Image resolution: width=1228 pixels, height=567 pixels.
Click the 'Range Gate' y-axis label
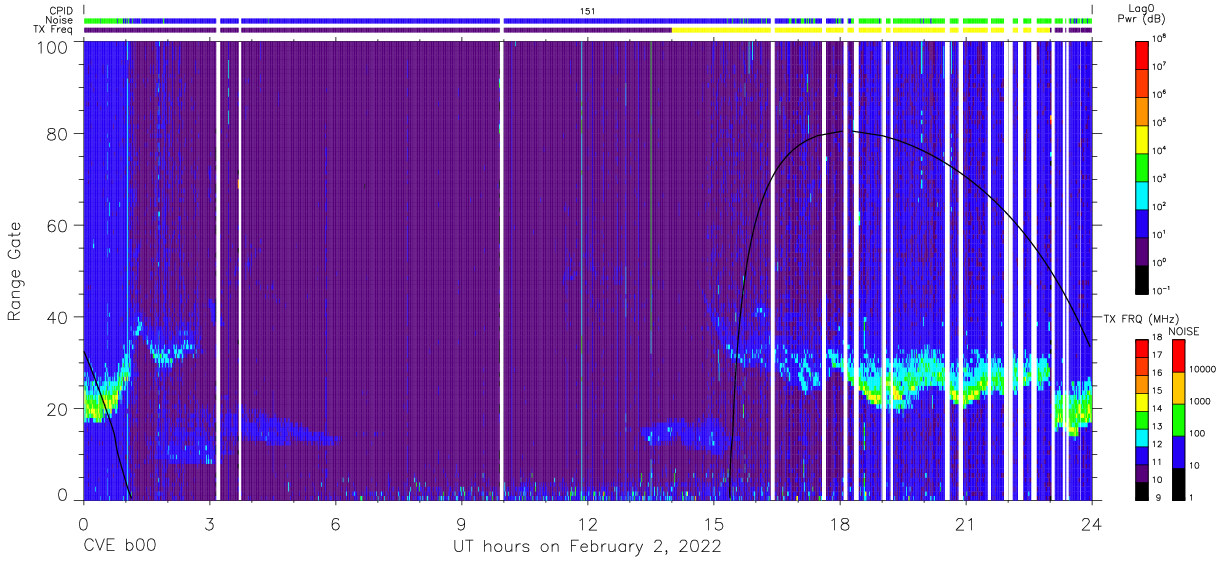click(x=15, y=272)
